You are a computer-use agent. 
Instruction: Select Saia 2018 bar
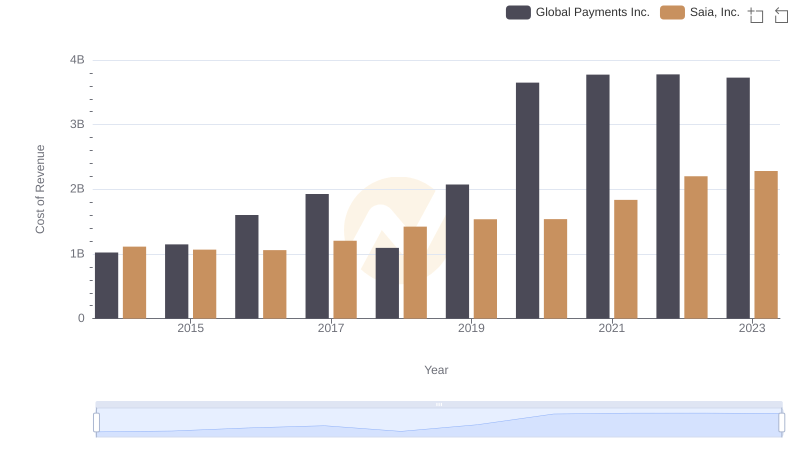point(415,273)
